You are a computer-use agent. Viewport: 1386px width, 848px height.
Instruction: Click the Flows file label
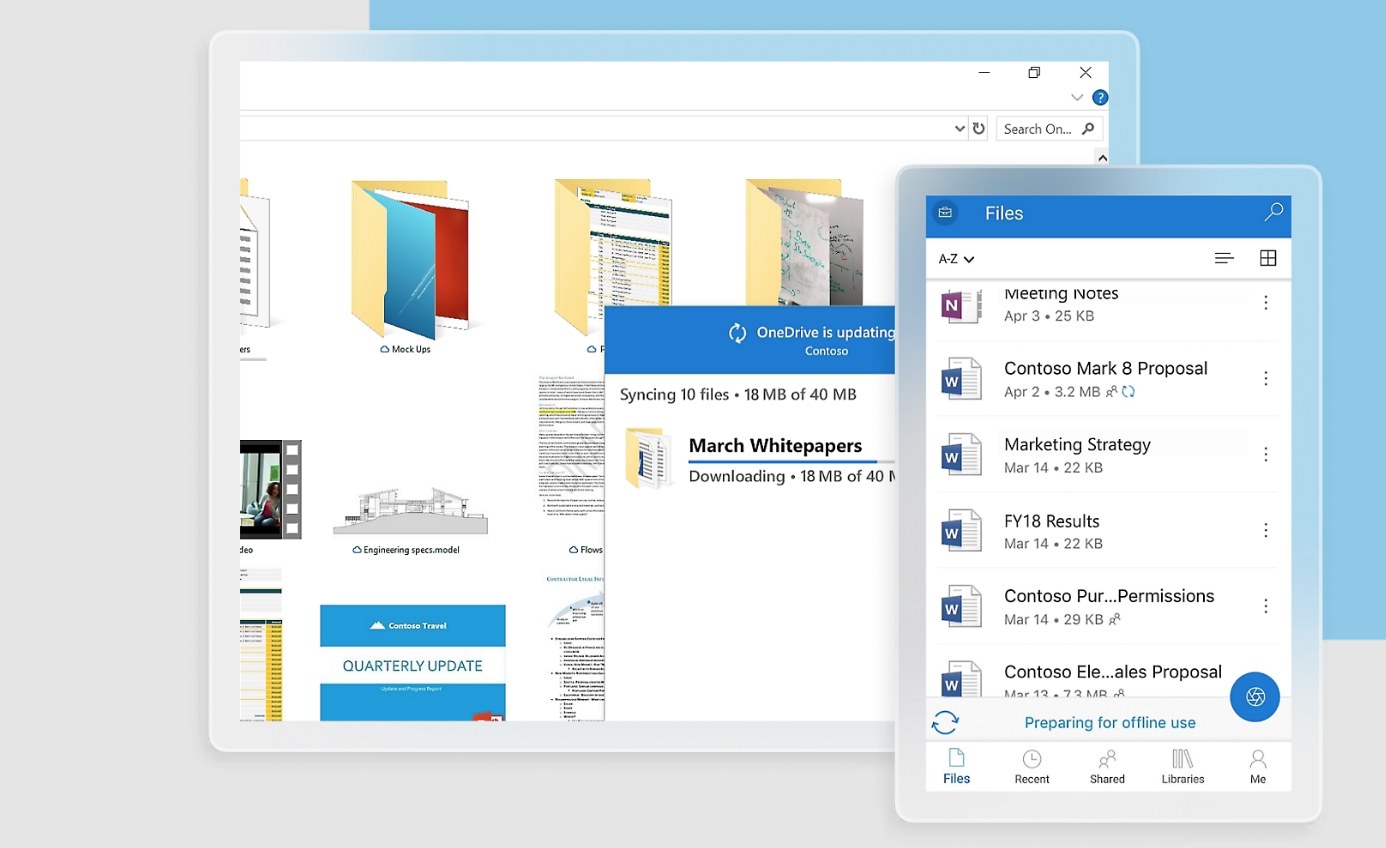pos(585,550)
